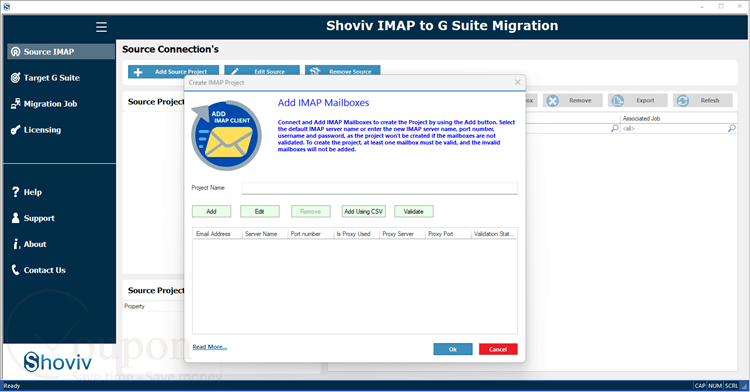The width and height of the screenshot is (750, 392).
Task: Click the Associated Job column header
Action: (679, 118)
